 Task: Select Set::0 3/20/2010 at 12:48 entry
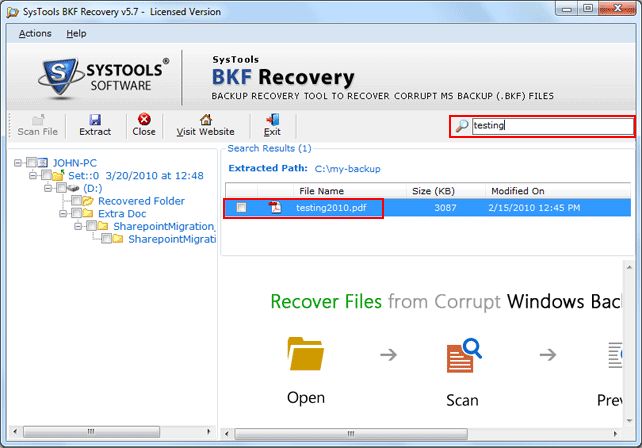point(136,176)
